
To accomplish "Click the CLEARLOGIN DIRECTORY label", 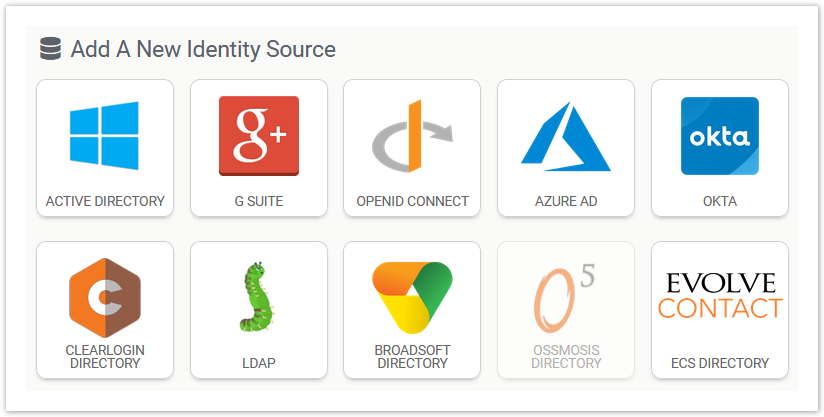I will pyautogui.click(x=105, y=357).
